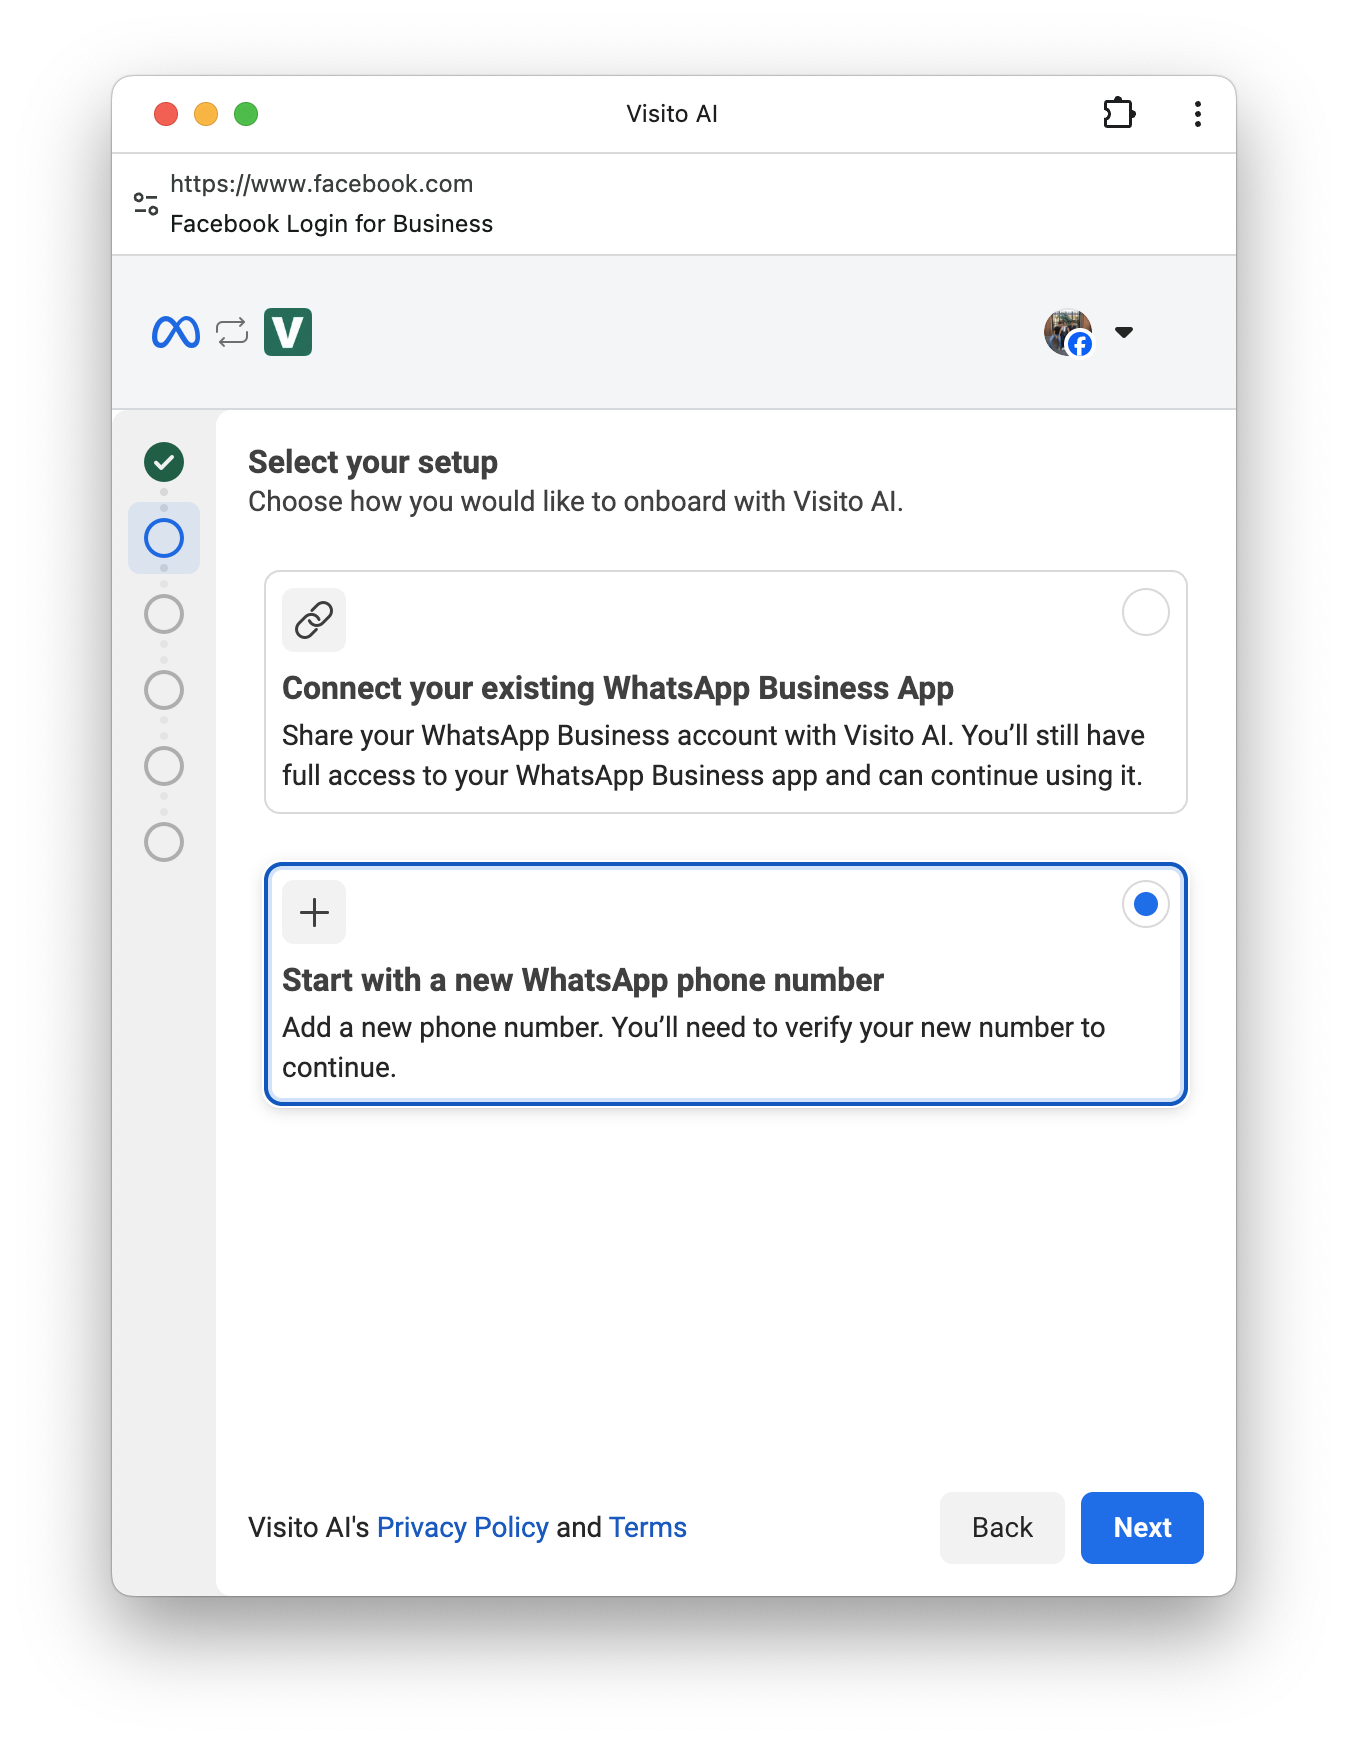Click the completed green checkmark step
The width and height of the screenshot is (1348, 1744).
(164, 462)
